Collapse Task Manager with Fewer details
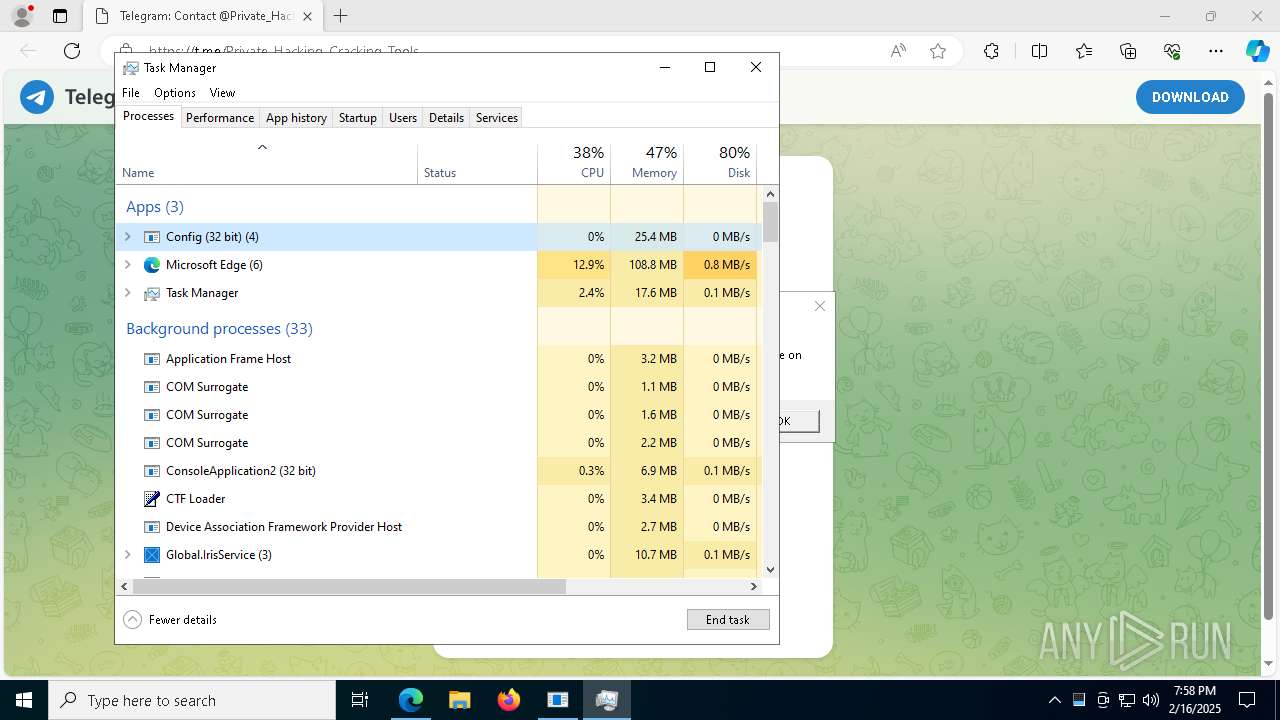The image size is (1280, 720). [170, 620]
